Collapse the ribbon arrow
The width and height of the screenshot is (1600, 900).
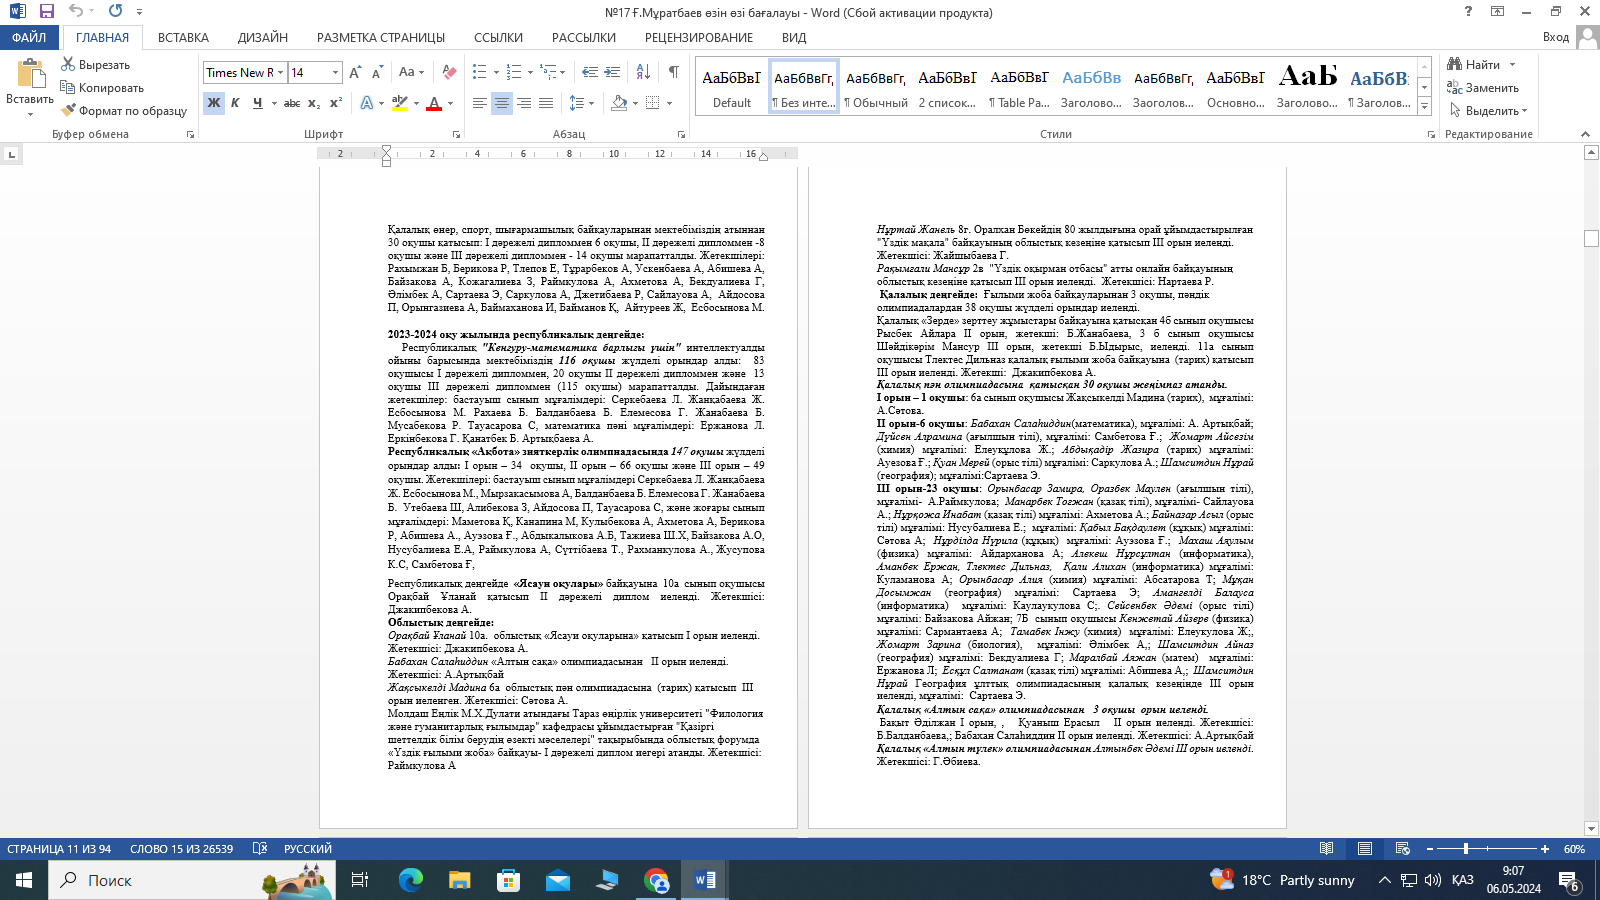(x=1585, y=134)
